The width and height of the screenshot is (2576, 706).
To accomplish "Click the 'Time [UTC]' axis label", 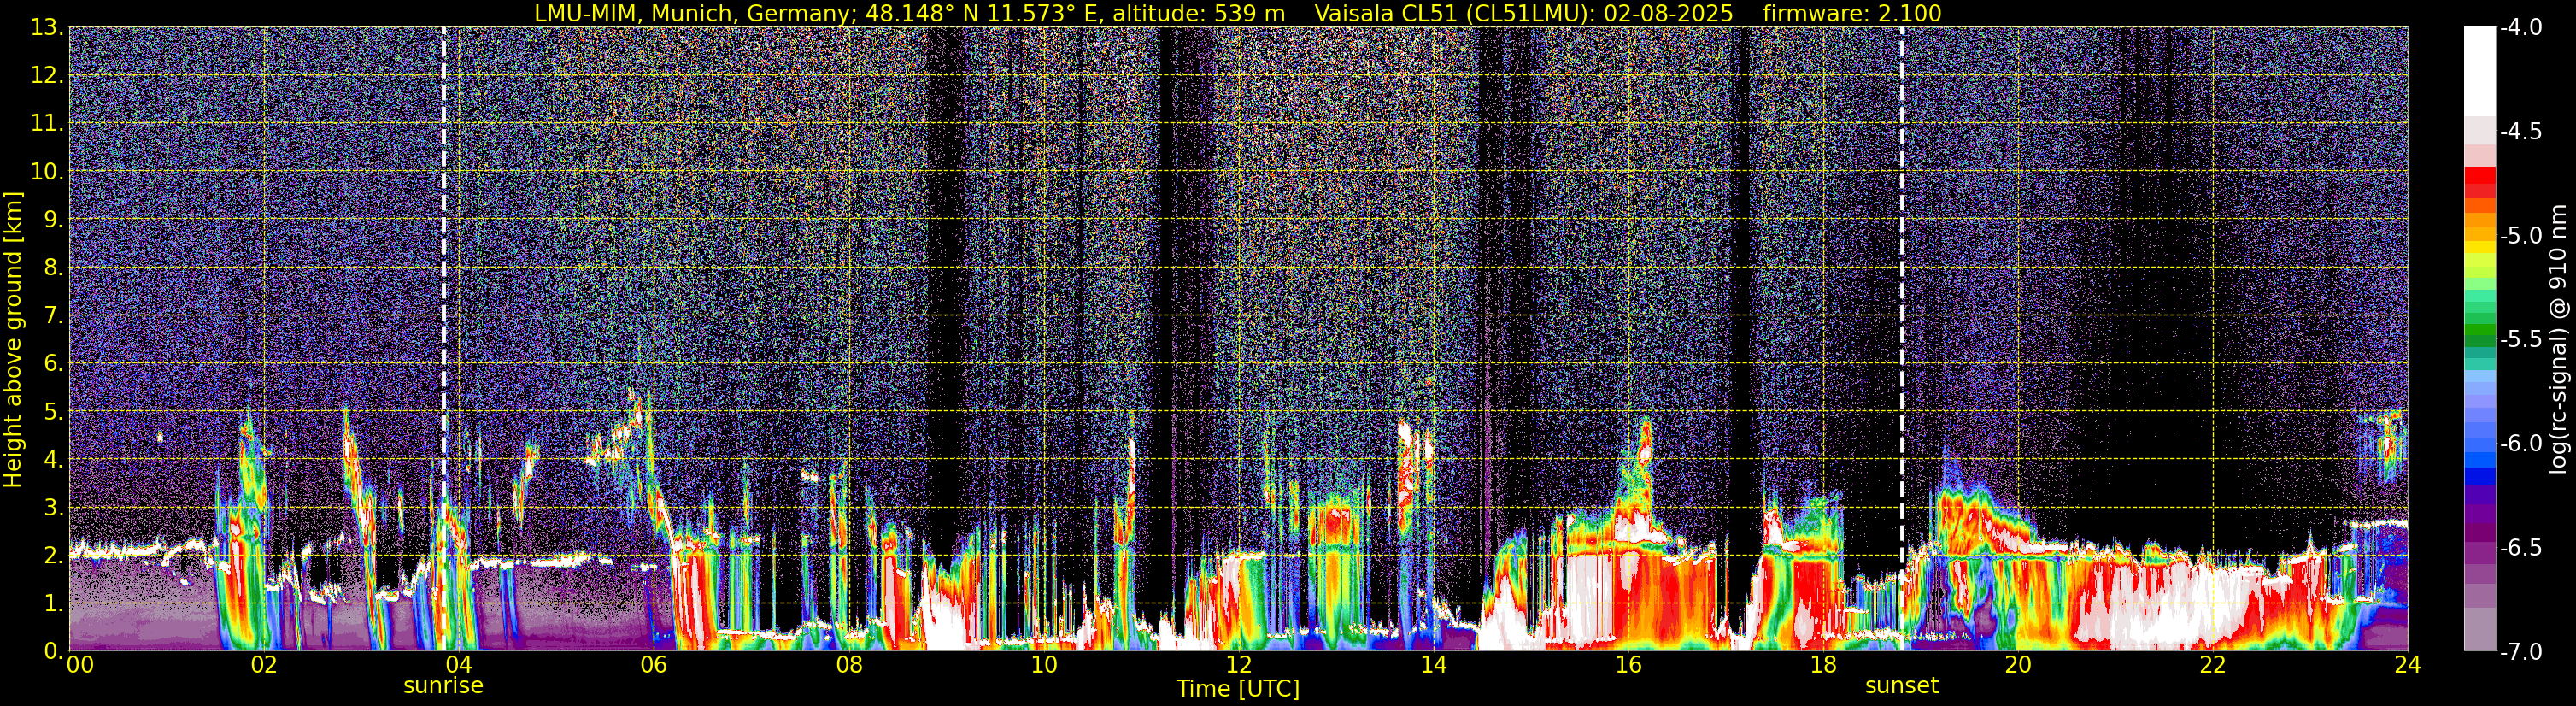I will tap(1238, 689).
